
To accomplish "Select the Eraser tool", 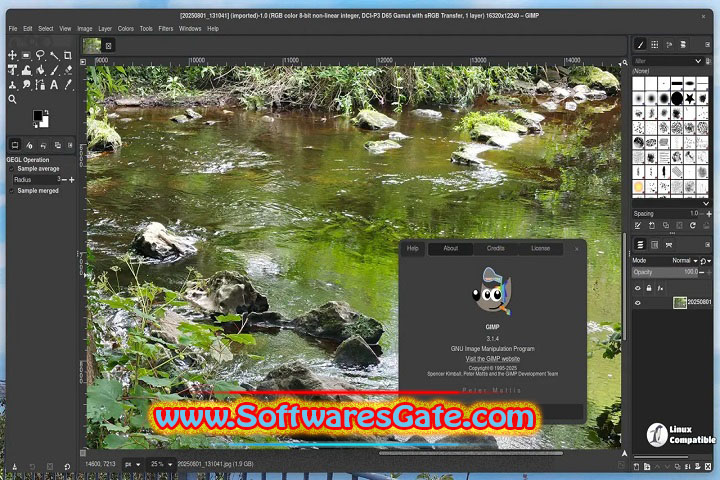I will pyautogui.click(x=68, y=70).
